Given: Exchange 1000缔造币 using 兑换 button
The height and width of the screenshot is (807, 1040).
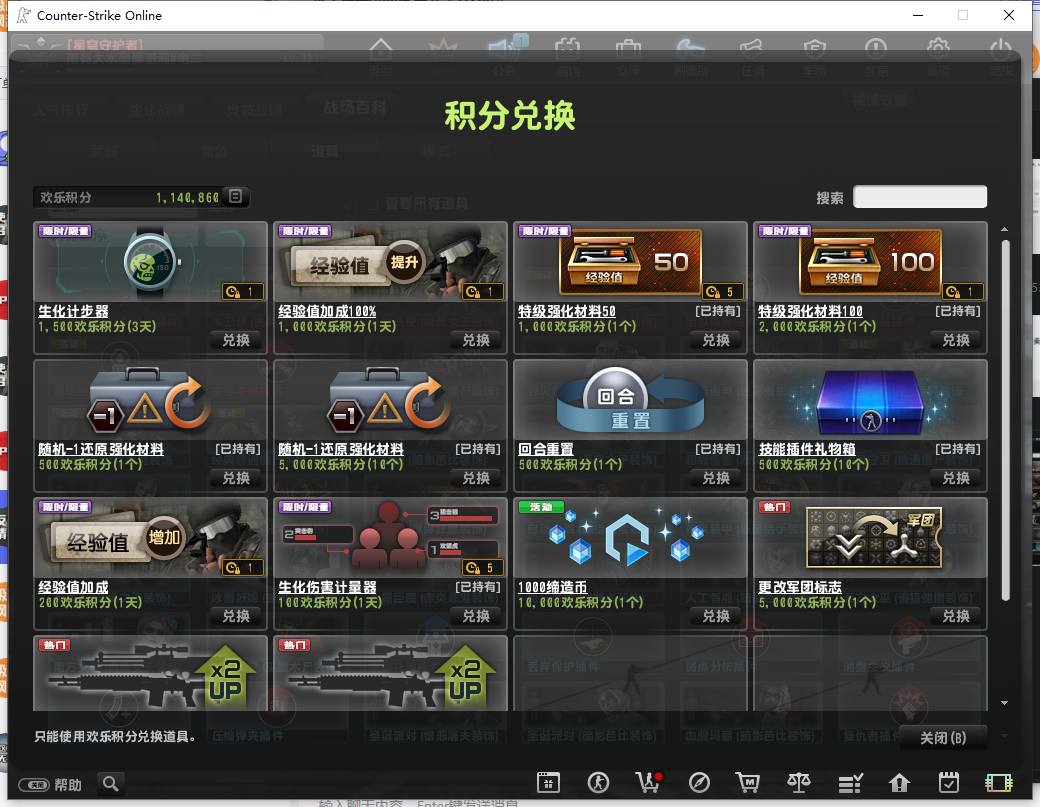Looking at the screenshot, I should click(x=716, y=616).
